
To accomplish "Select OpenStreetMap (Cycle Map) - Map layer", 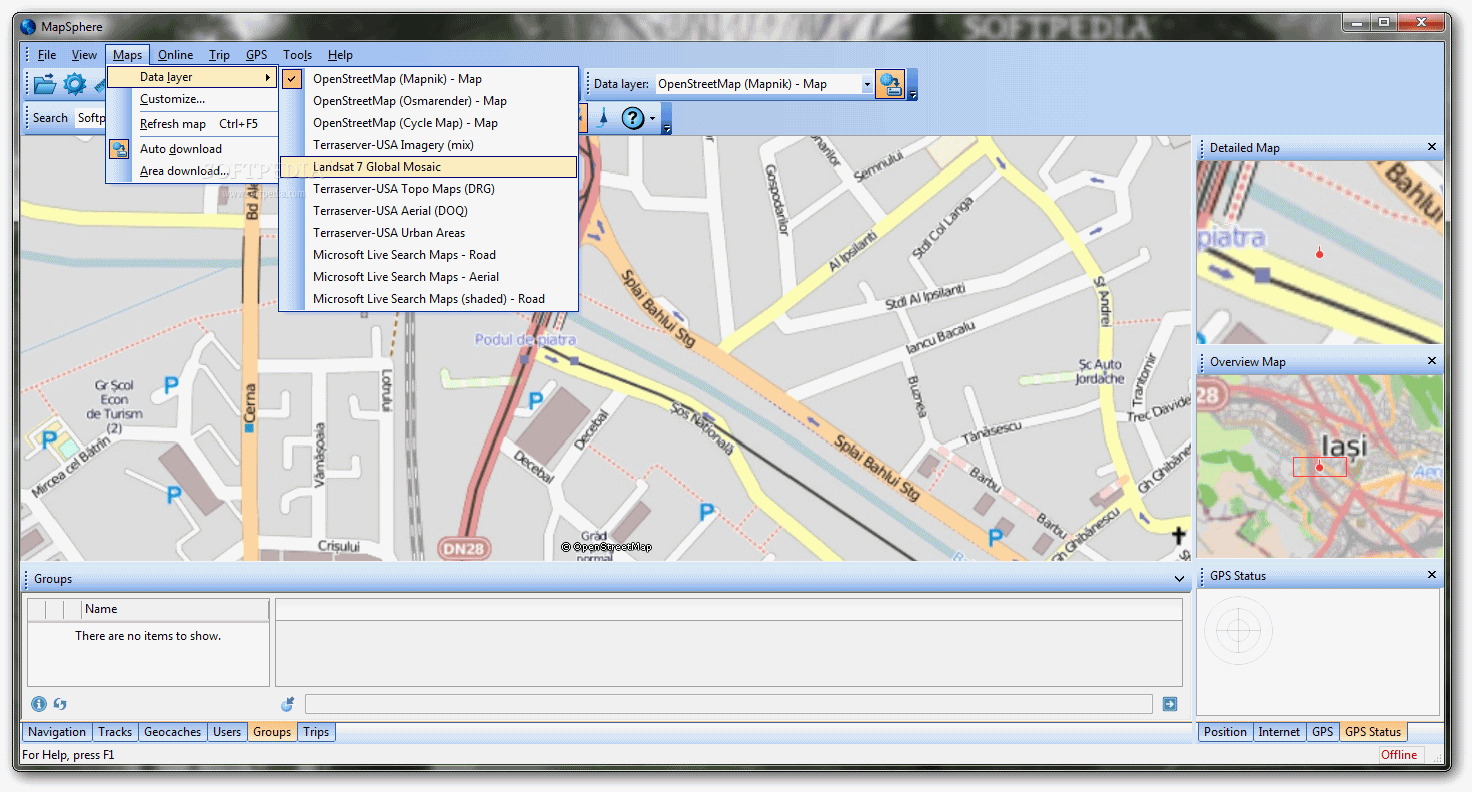I will coord(429,123).
